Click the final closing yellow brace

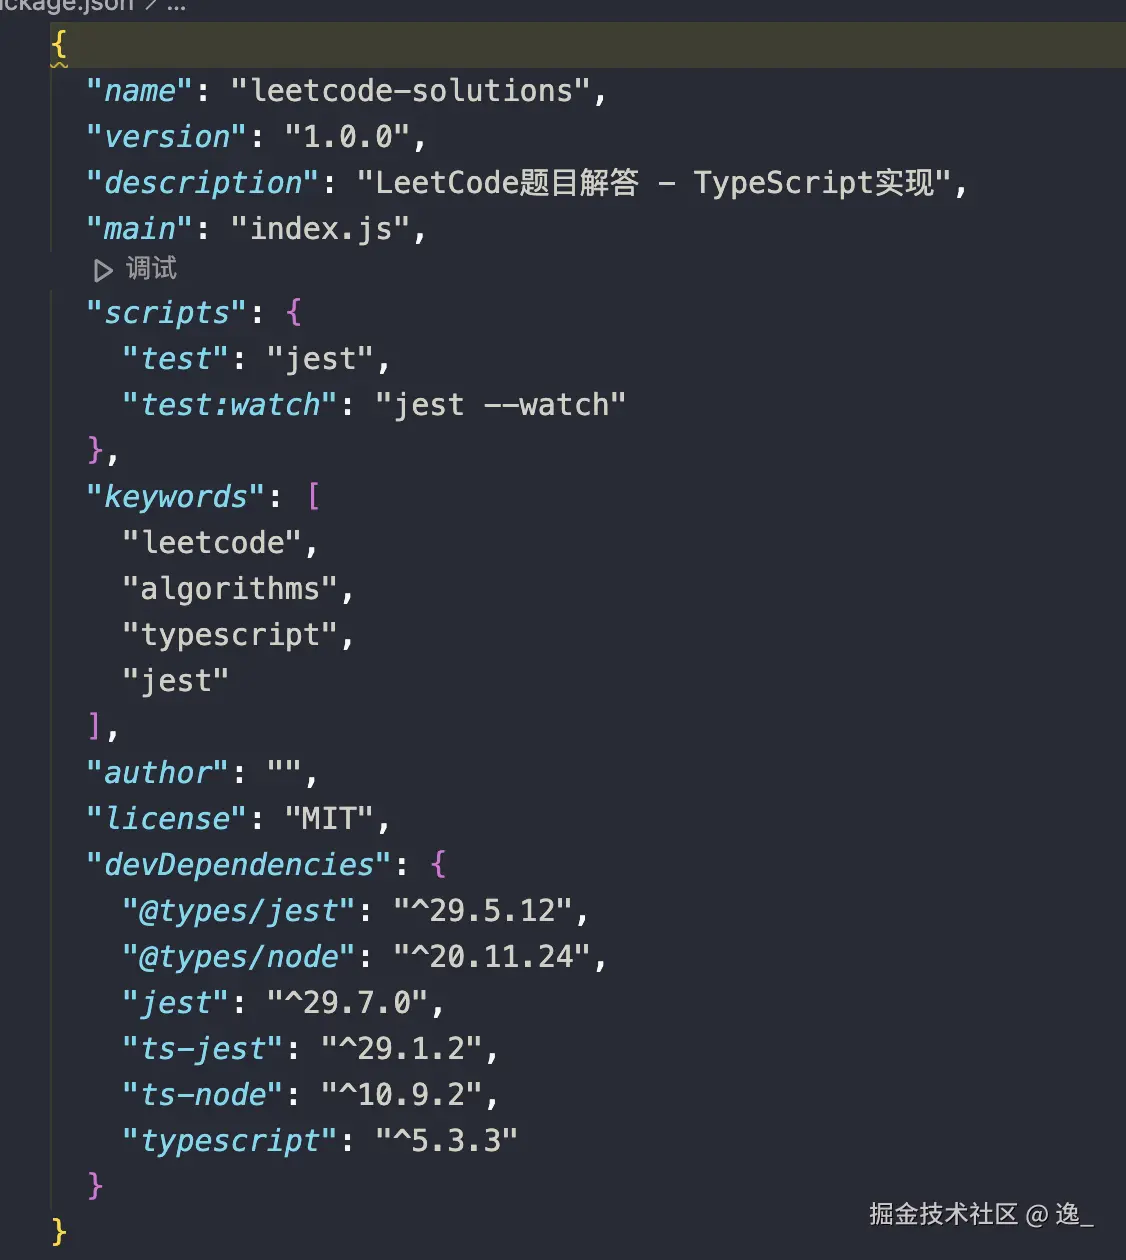click(x=59, y=1231)
